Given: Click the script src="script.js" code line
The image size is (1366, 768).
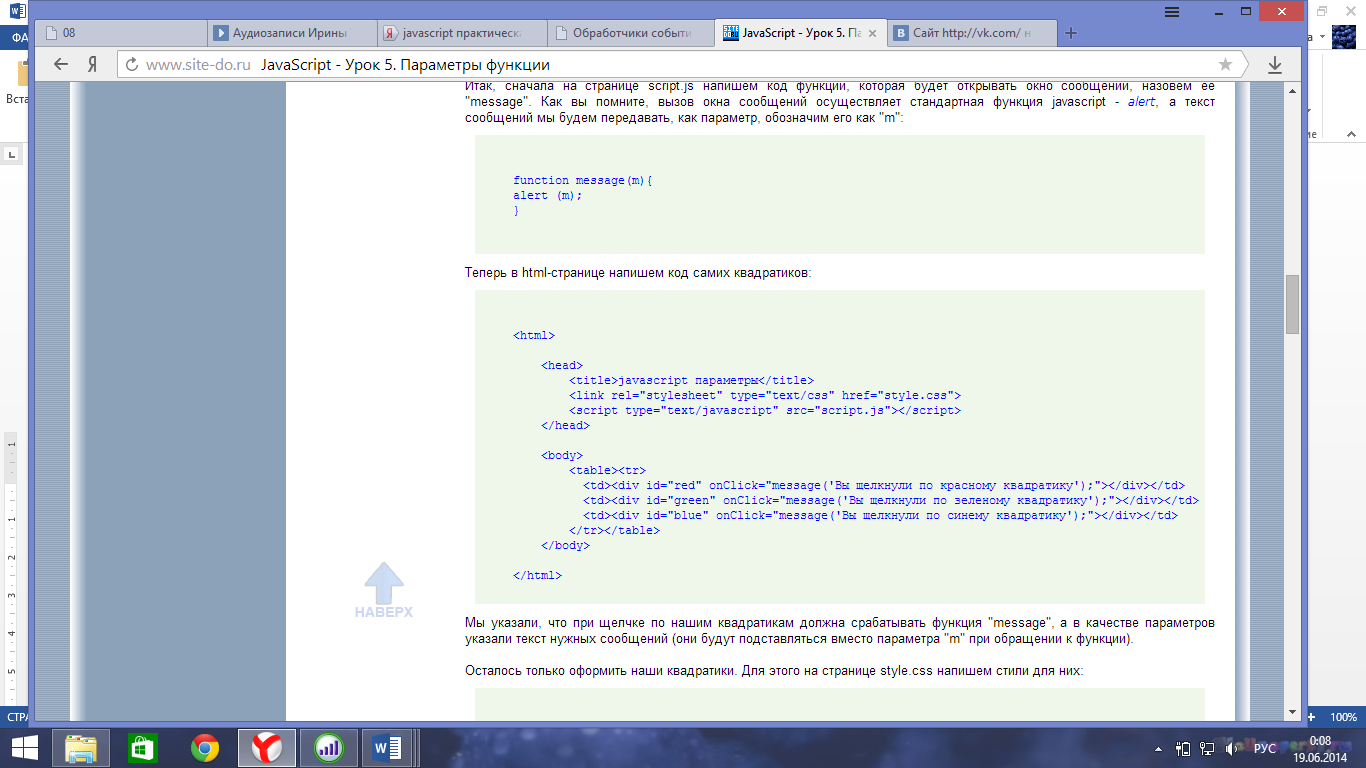Looking at the screenshot, I should (x=765, y=410).
